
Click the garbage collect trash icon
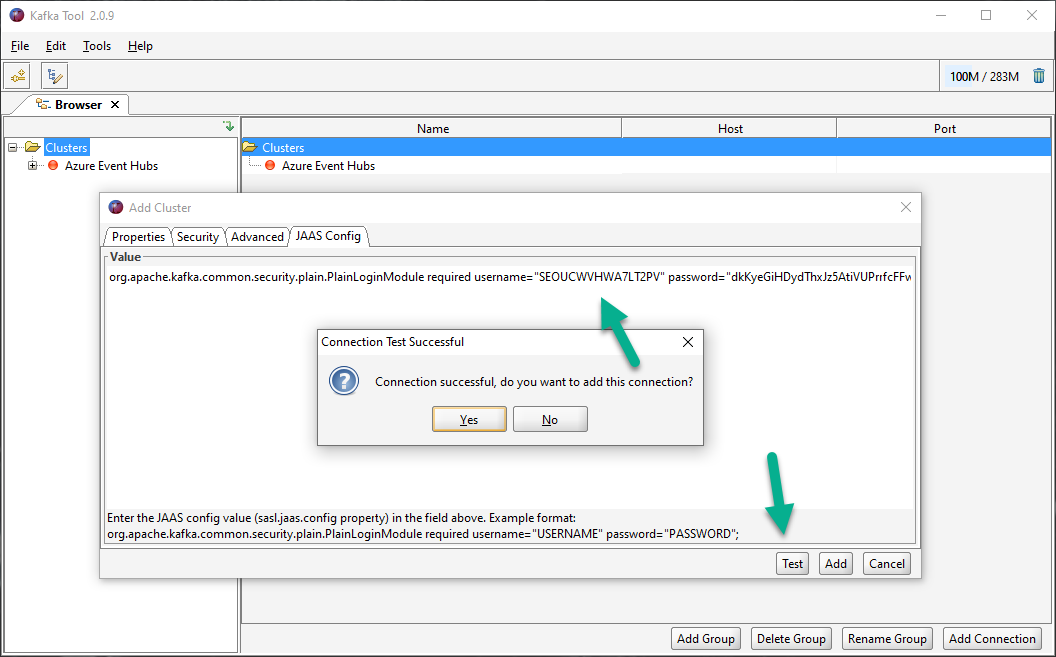pos(1038,76)
